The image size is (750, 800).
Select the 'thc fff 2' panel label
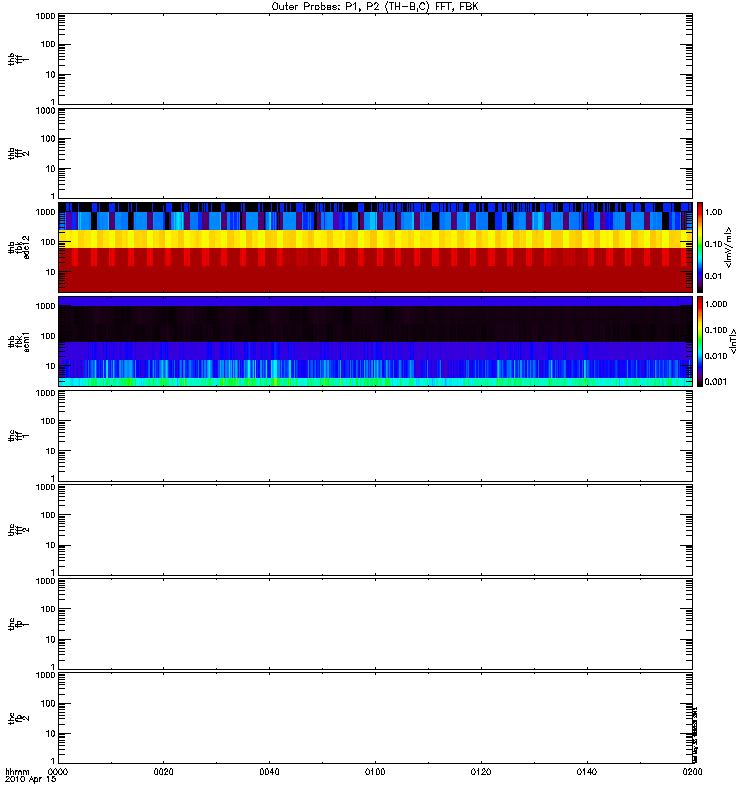pyautogui.click(x=19, y=530)
